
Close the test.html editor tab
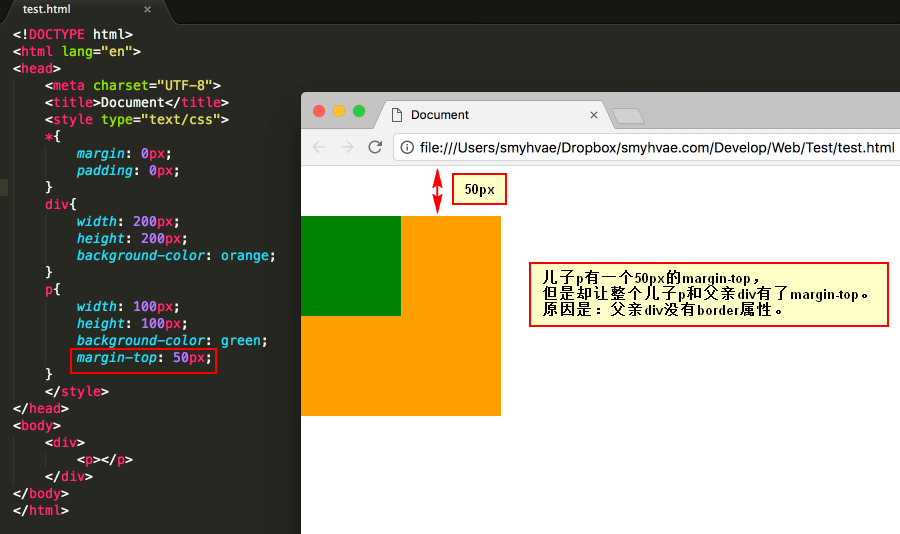pyautogui.click(x=148, y=9)
